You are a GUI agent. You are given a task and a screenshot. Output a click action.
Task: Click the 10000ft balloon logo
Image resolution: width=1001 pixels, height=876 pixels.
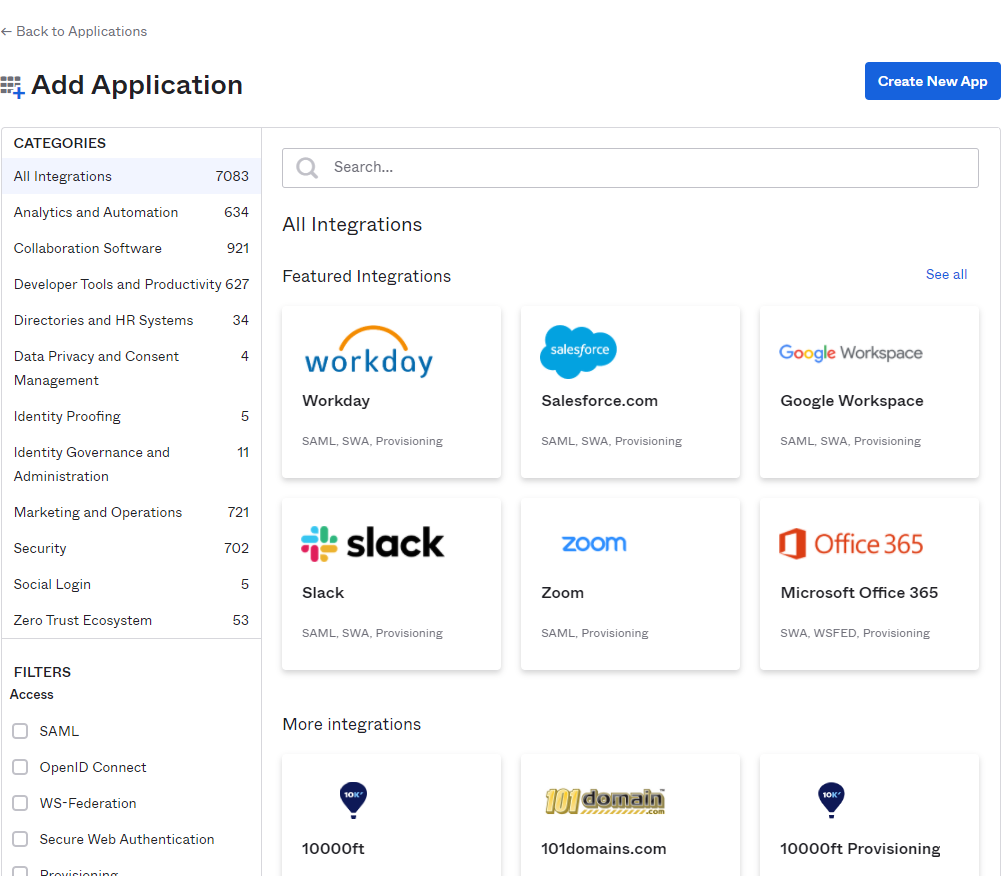click(x=353, y=800)
